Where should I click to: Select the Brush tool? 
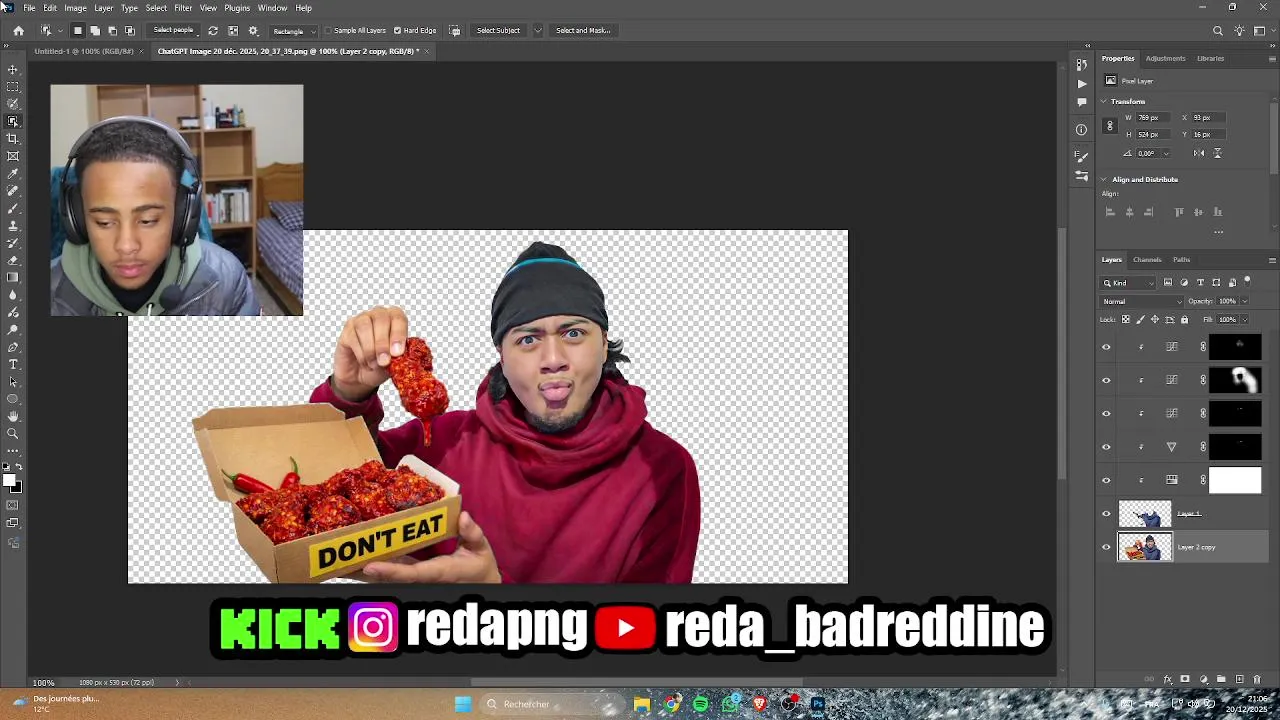tap(13, 208)
